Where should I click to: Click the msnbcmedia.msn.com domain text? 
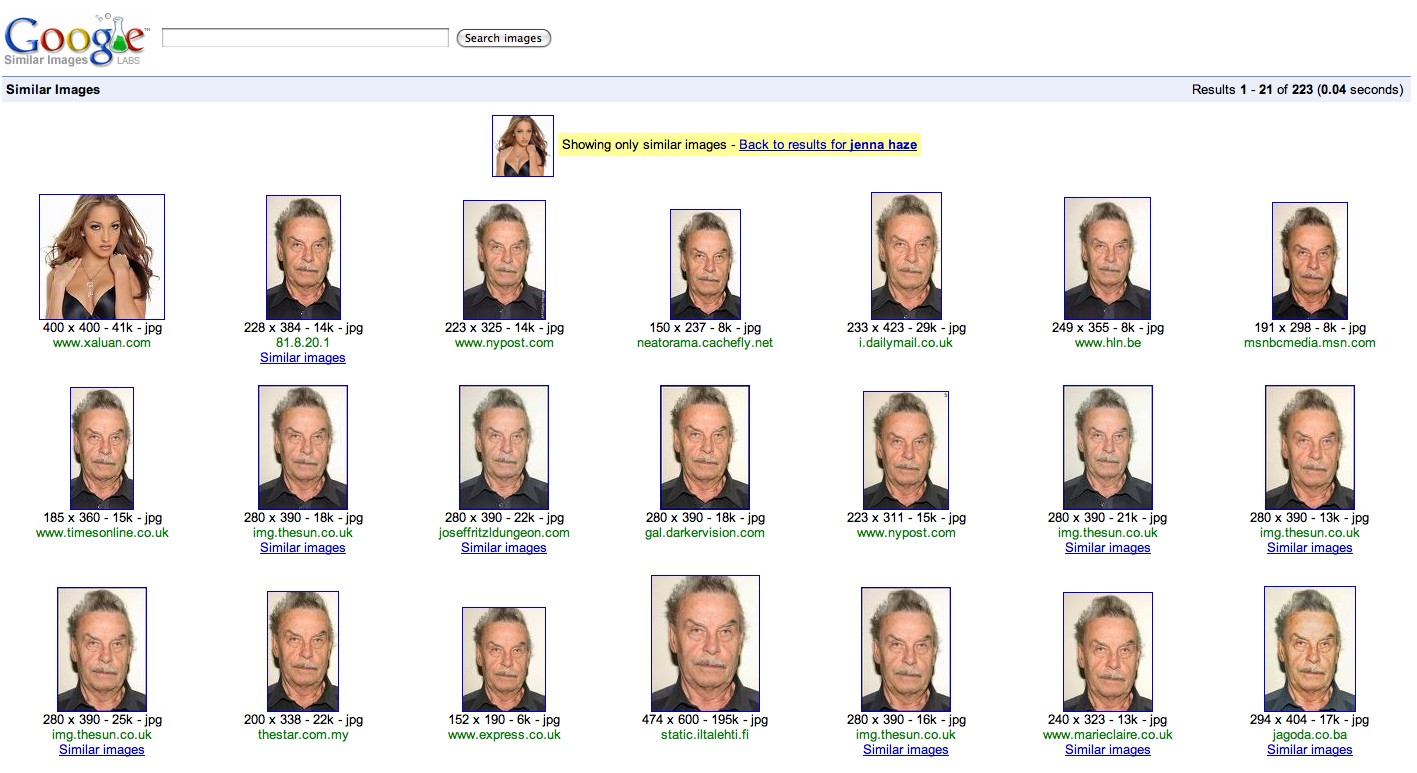[1309, 343]
